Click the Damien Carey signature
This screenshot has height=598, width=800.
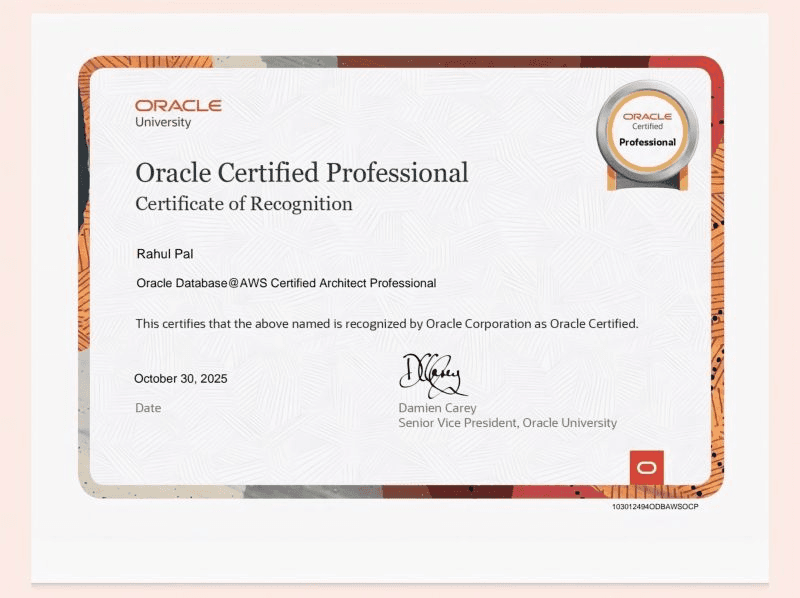pos(432,376)
